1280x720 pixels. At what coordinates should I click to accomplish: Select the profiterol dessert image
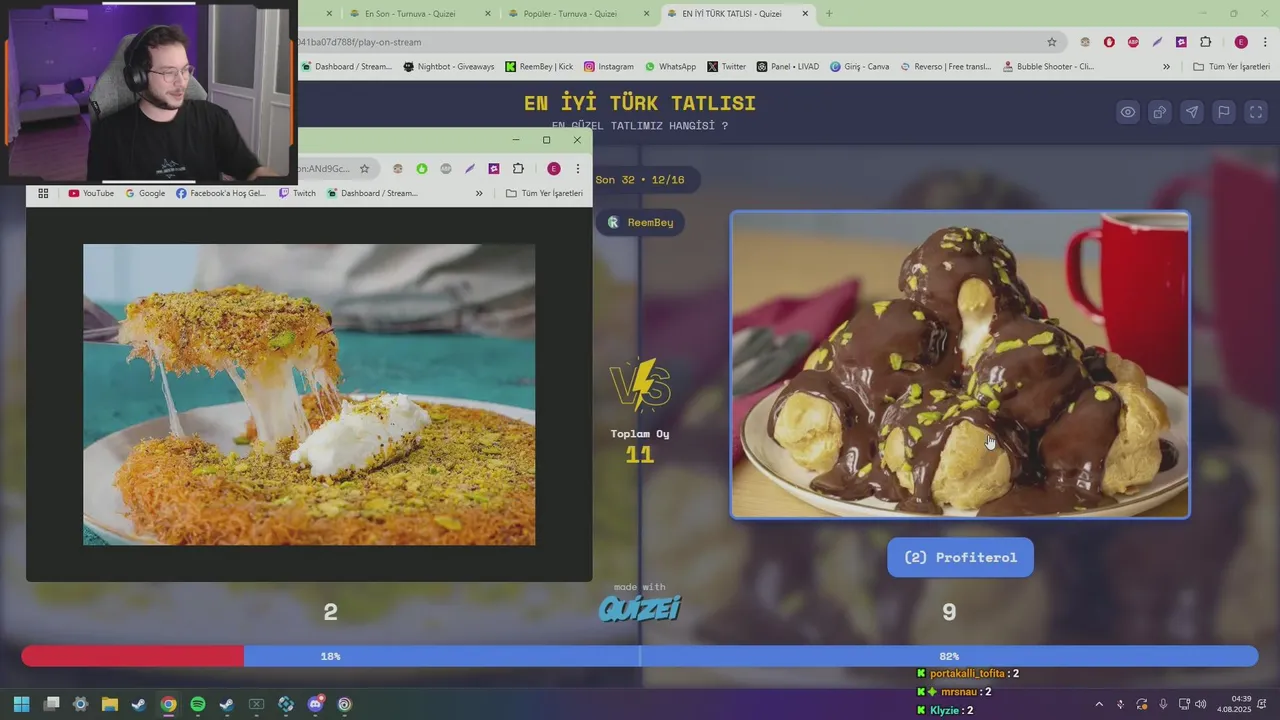960,365
